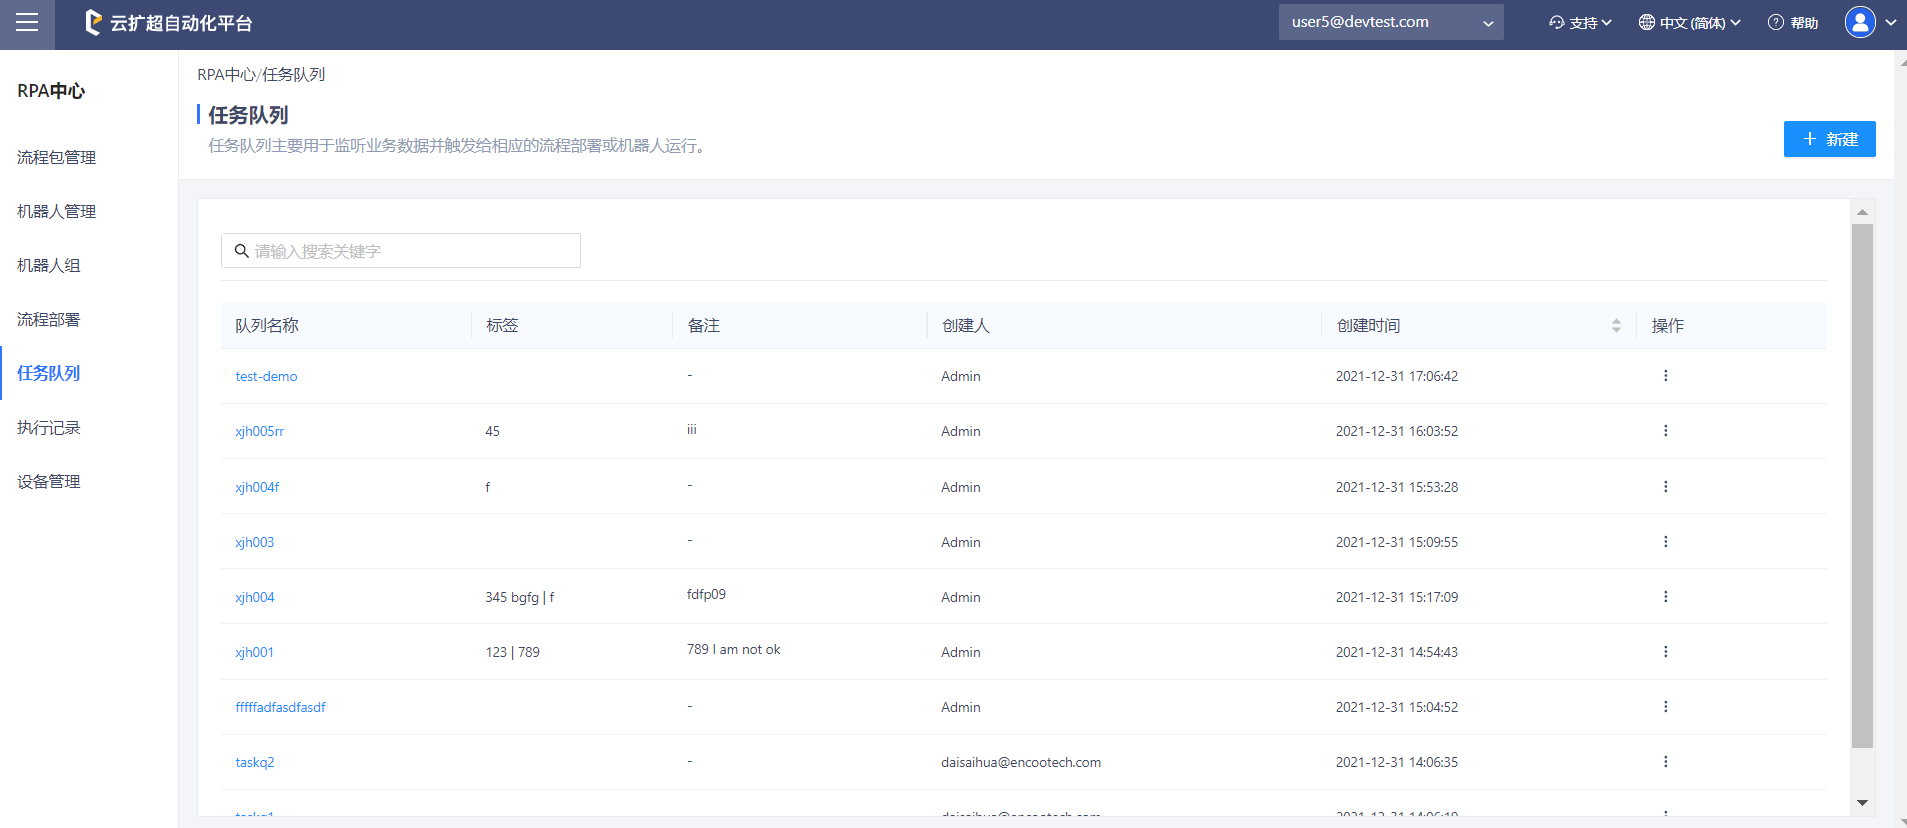This screenshot has height=828, width=1907.
Task: Open the hamburger navigation menu
Action: click(27, 23)
